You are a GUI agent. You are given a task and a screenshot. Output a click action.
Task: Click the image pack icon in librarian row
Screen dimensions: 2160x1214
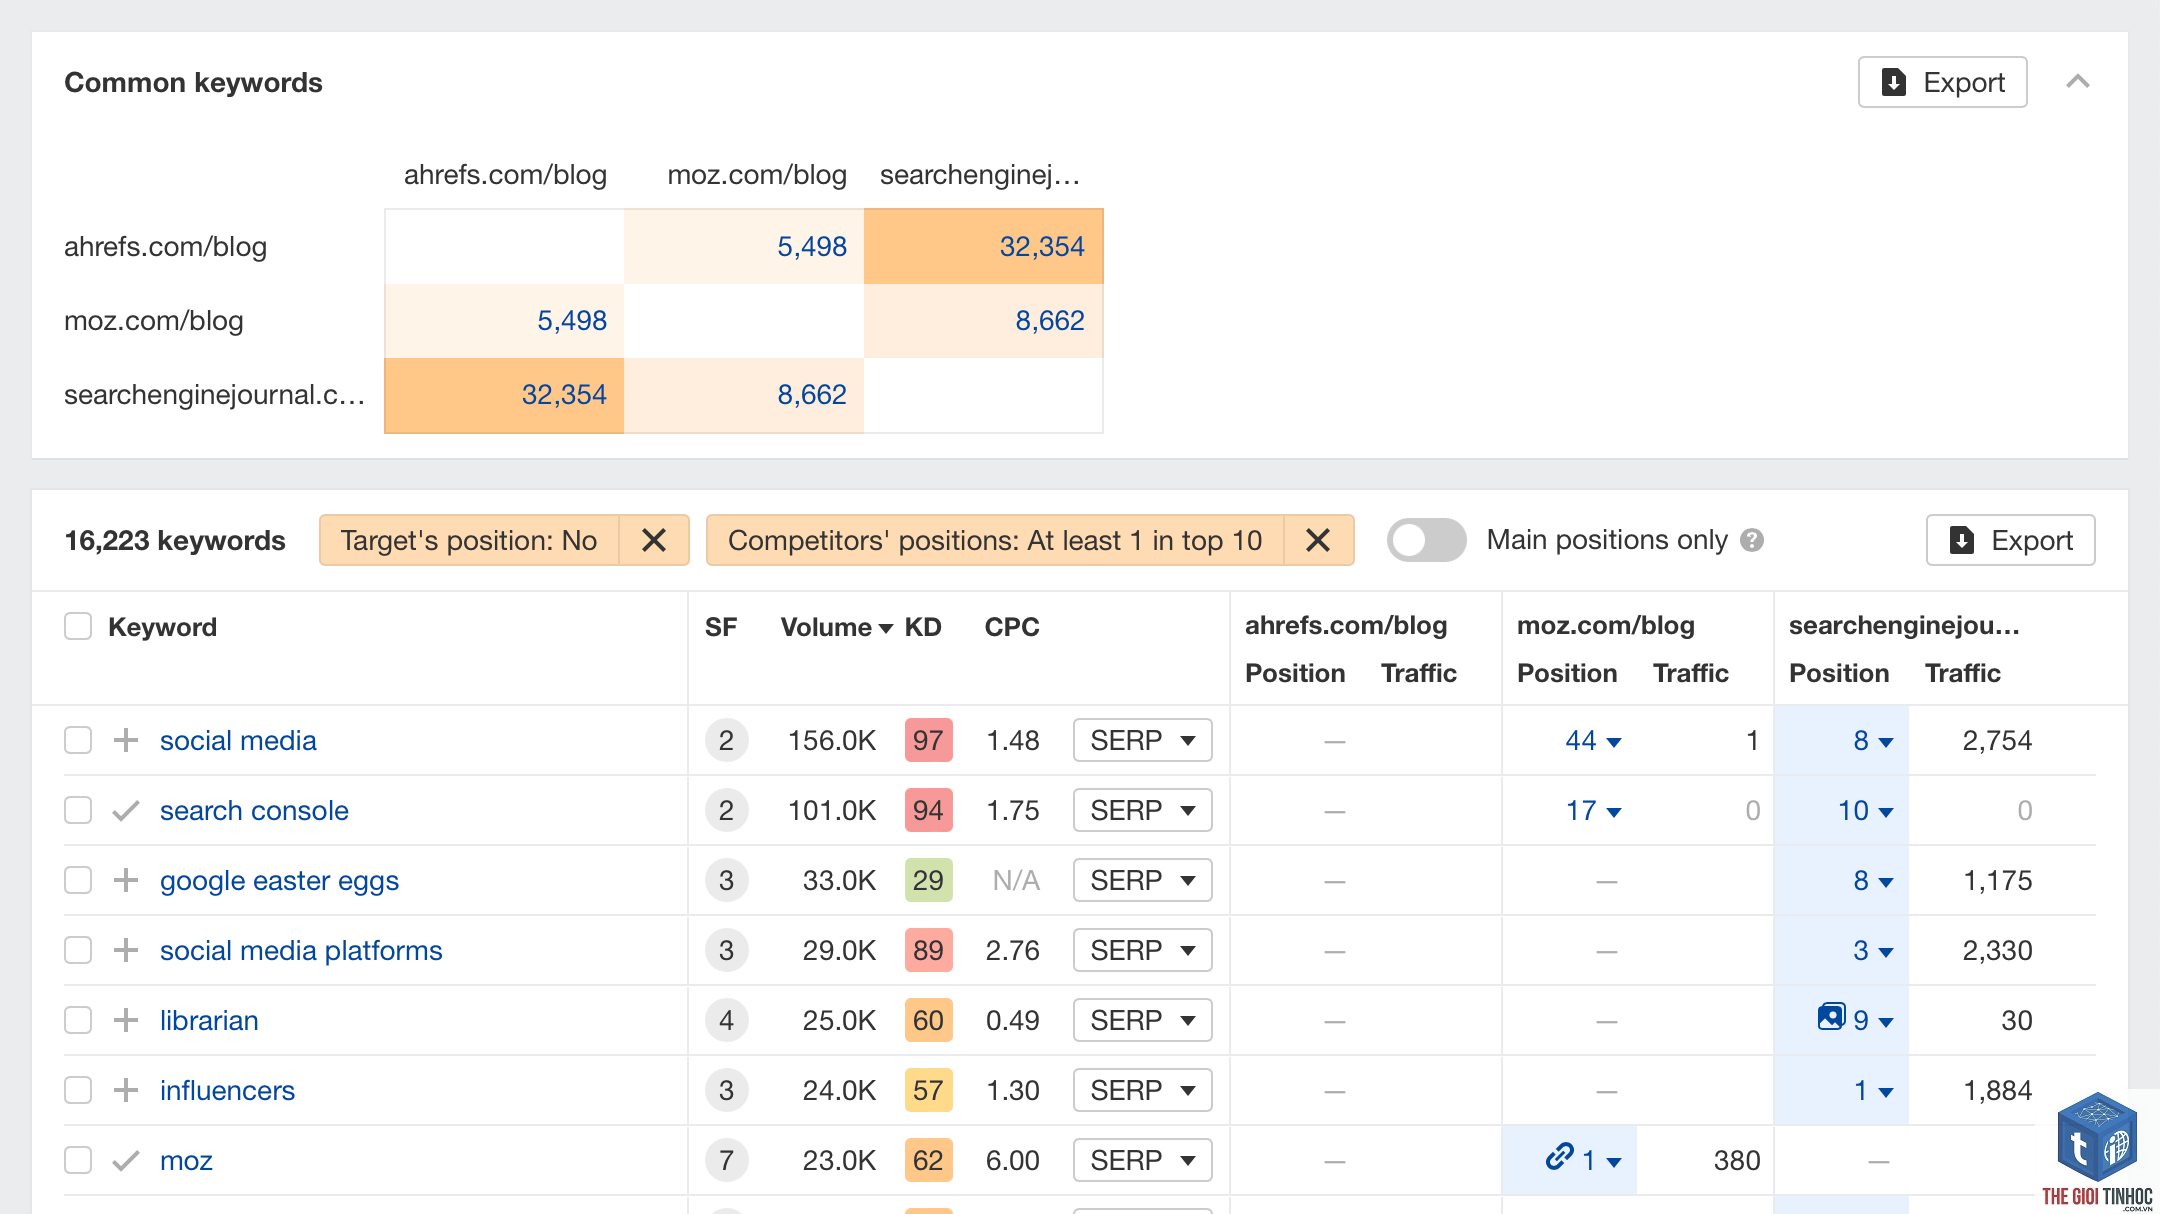click(x=1831, y=1017)
